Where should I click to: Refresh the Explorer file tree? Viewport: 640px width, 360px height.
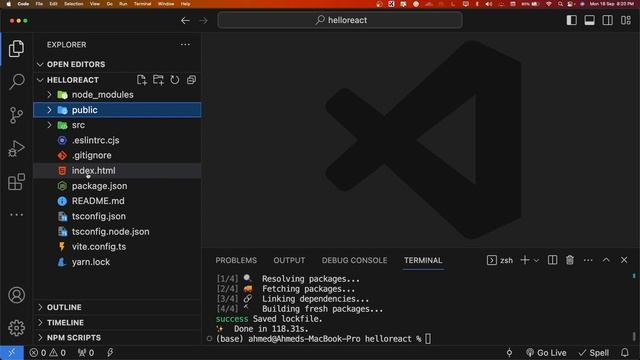point(175,80)
